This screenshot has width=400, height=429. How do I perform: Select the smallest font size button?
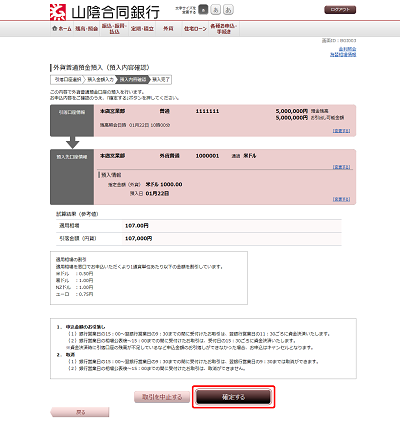click(x=203, y=10)
